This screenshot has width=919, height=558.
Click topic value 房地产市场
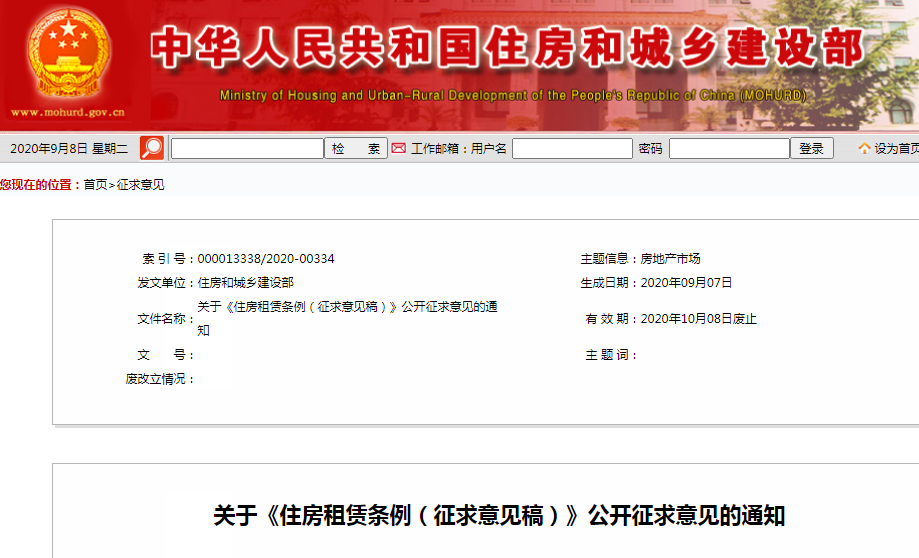[670, 258]
